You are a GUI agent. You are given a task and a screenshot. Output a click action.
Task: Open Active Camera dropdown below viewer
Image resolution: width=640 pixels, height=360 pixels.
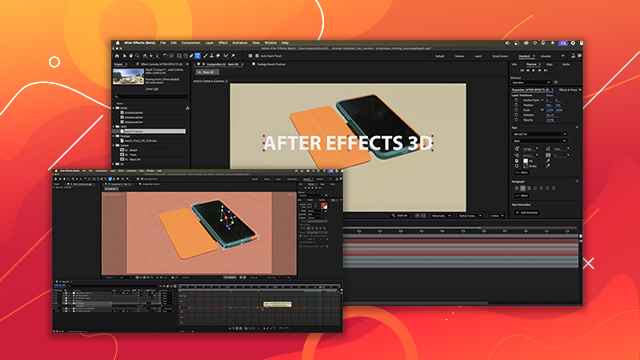tap(469, 216)
